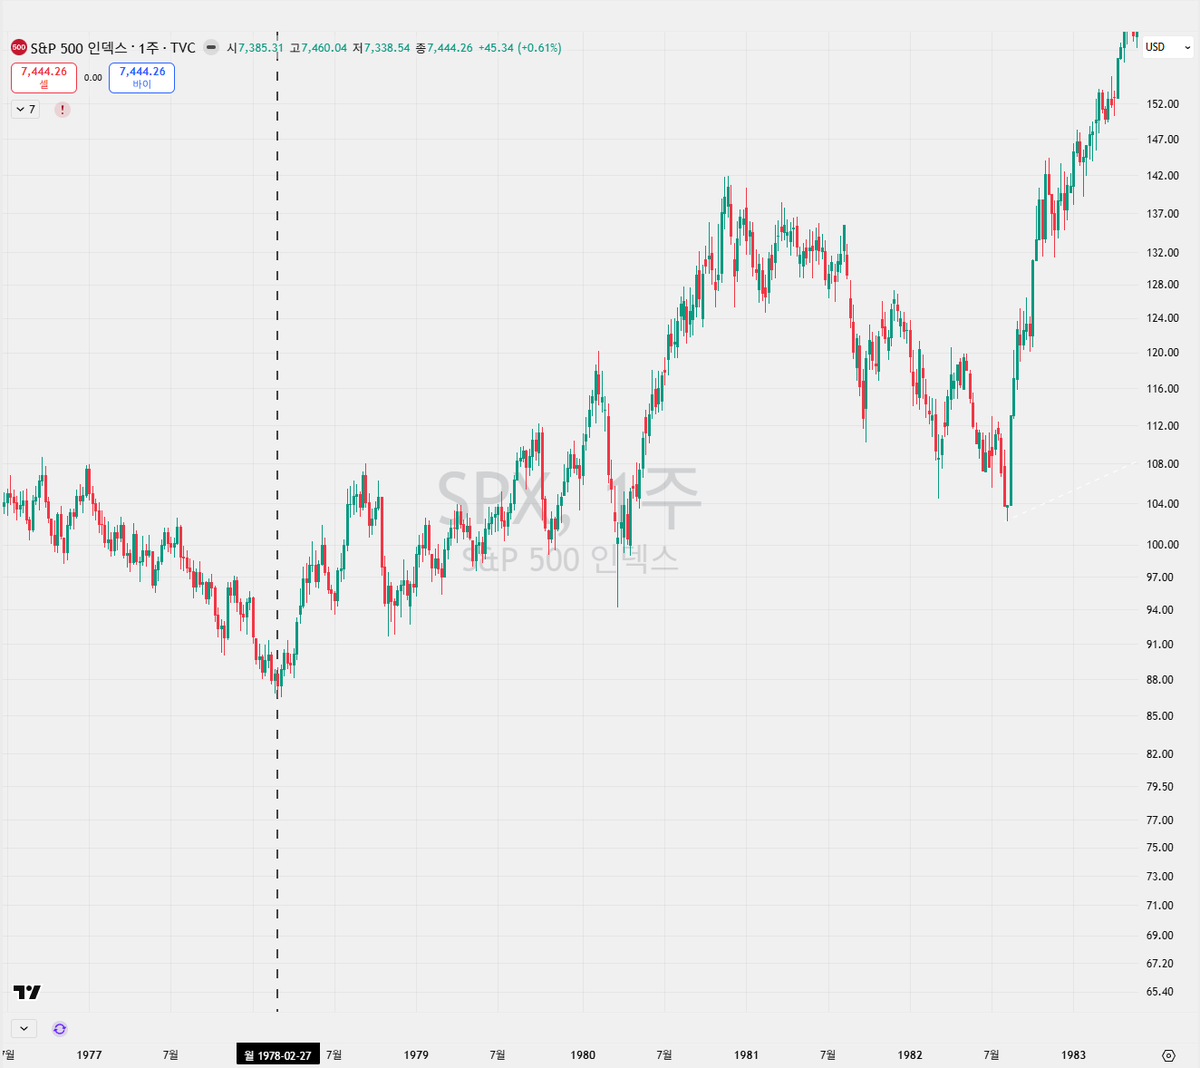Click the 1981 label on time axis
This screenshot has height=1068, width=1200.
coord(746,1055)
